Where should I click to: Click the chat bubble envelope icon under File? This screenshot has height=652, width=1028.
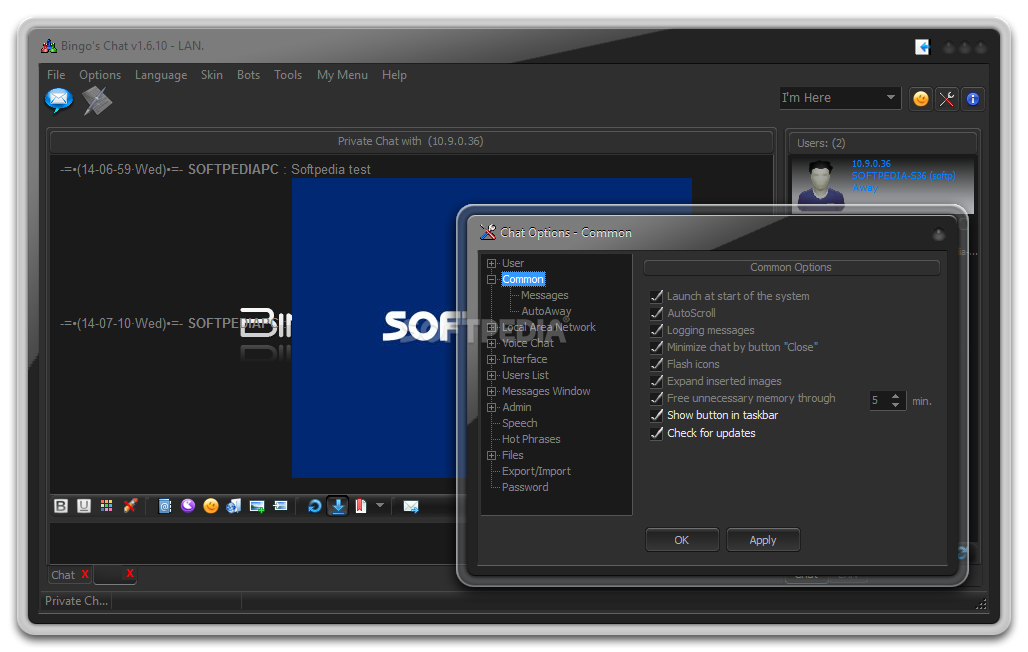(x=59, y=100)
